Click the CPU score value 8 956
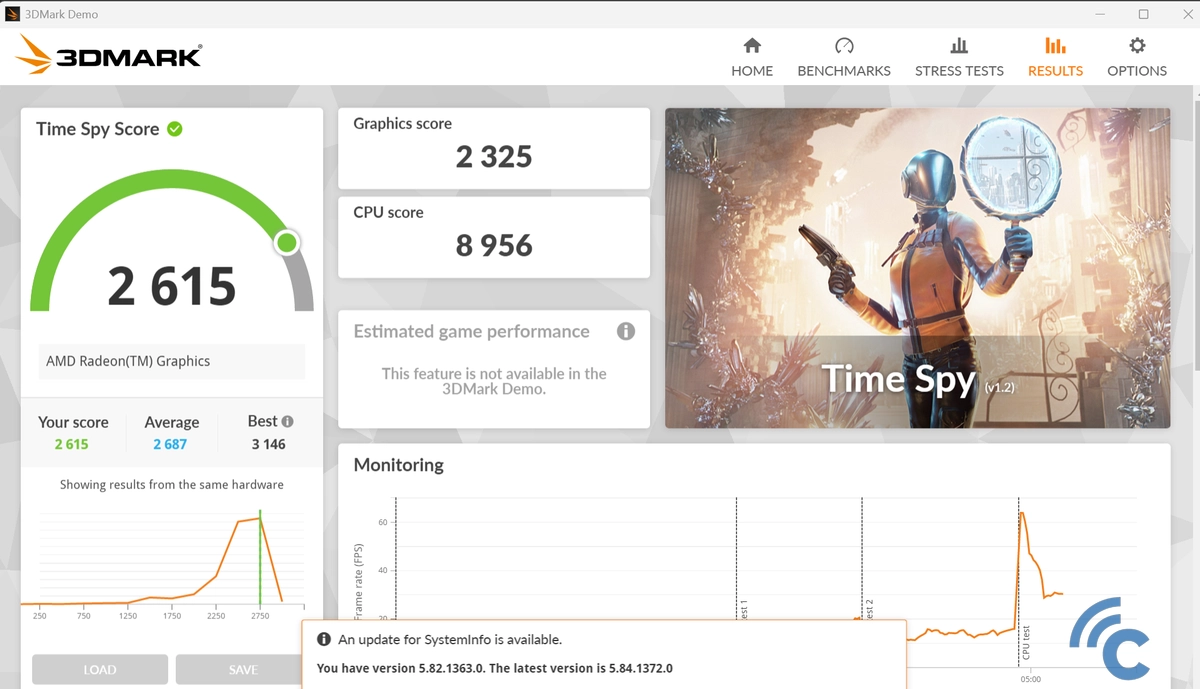 [494, 246]
